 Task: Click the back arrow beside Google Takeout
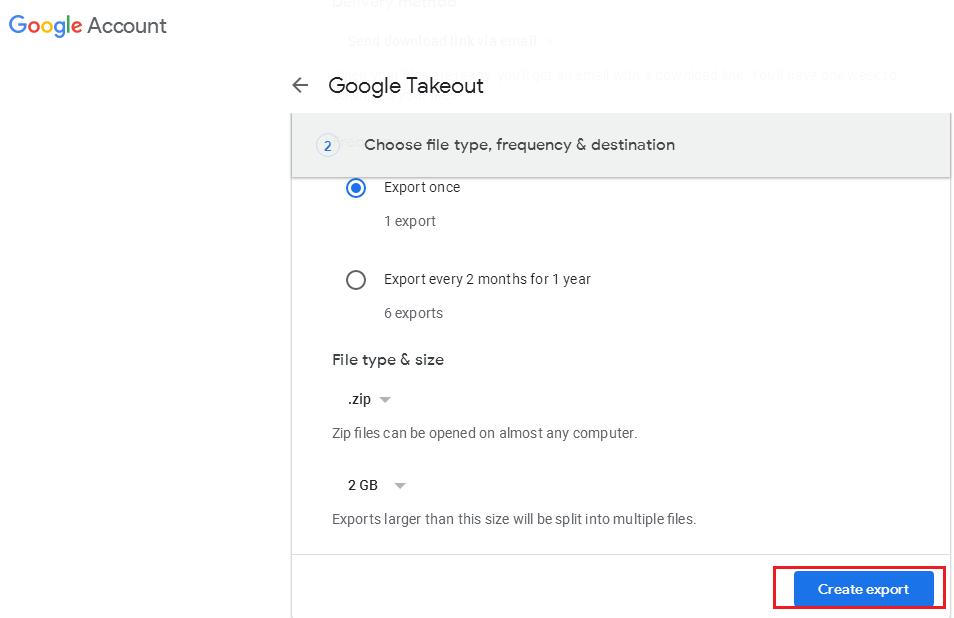[x=301, y=85]
